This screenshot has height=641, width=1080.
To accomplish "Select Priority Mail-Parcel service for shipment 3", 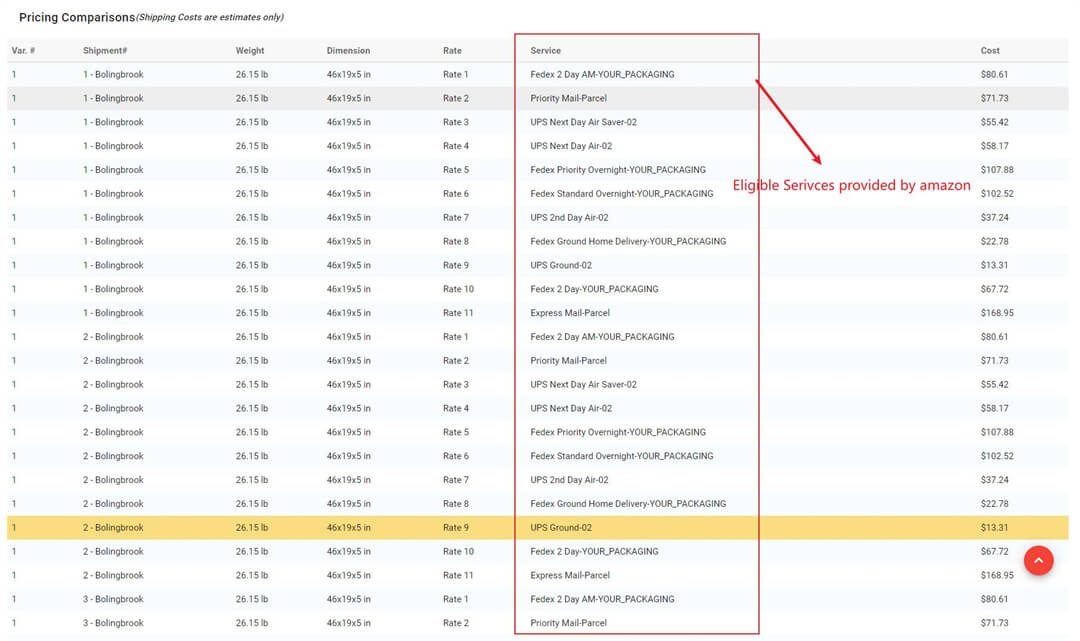I will 569,624.
